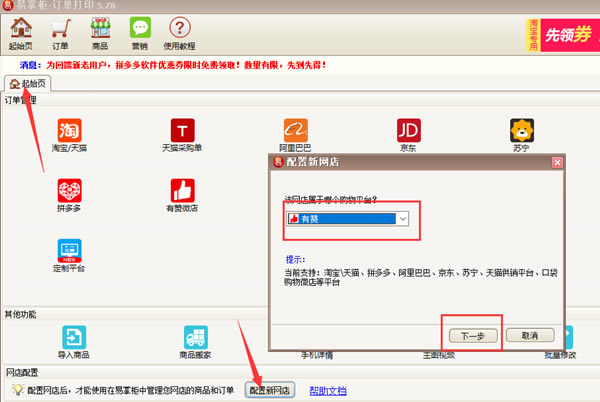
Task: Open the 天猫采购单 platform icon
Action: (182, 135)
